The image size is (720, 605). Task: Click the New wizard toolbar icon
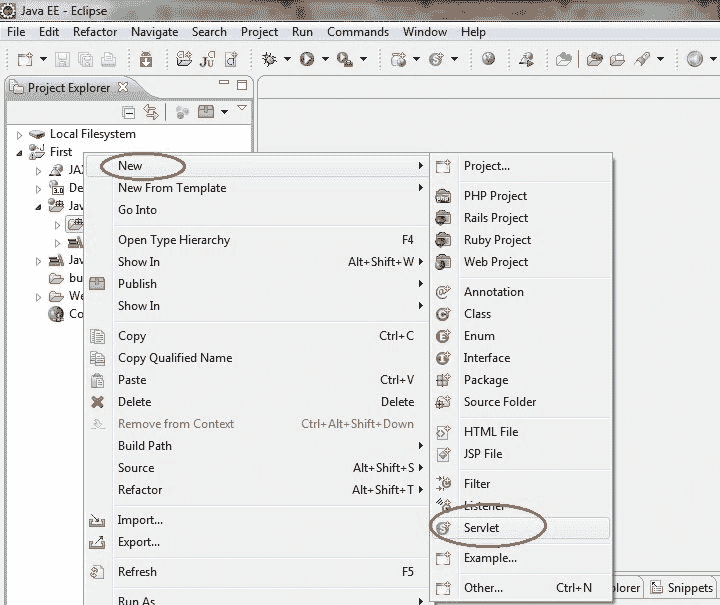[x=25, y=59]
